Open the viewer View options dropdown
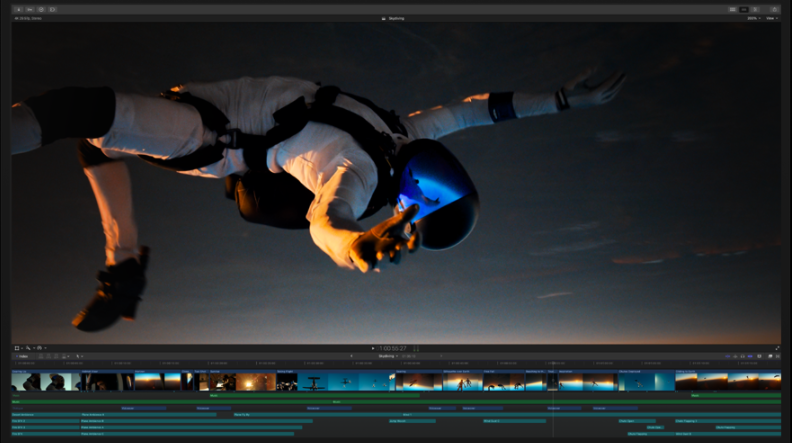The width and height of the screenshot is (792, 443). click(x=771, y=18)
